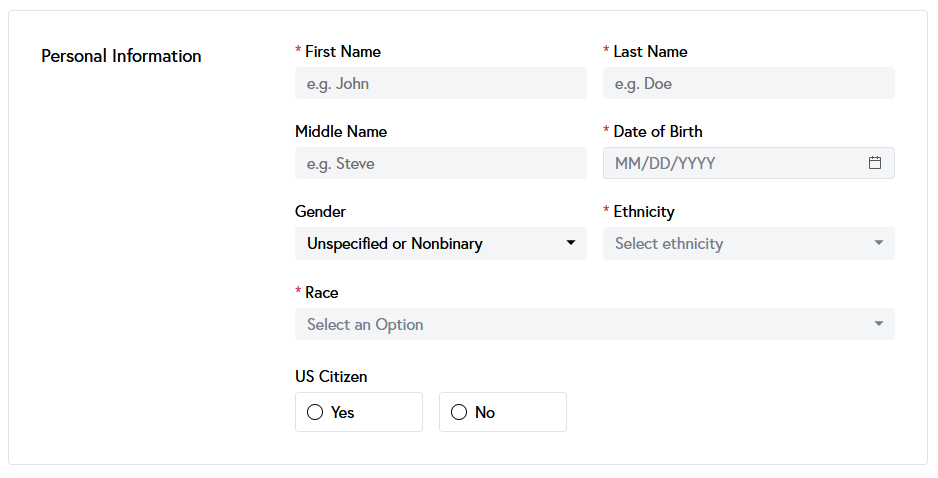Select the Yes radio circle
Image resolution: width=938 pixels, height=478 pixels.
point(315,412)
